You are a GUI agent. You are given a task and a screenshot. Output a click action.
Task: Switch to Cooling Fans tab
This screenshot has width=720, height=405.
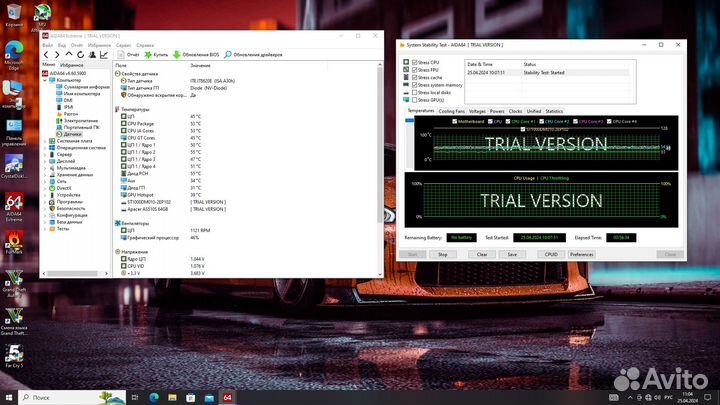point(451,111)
